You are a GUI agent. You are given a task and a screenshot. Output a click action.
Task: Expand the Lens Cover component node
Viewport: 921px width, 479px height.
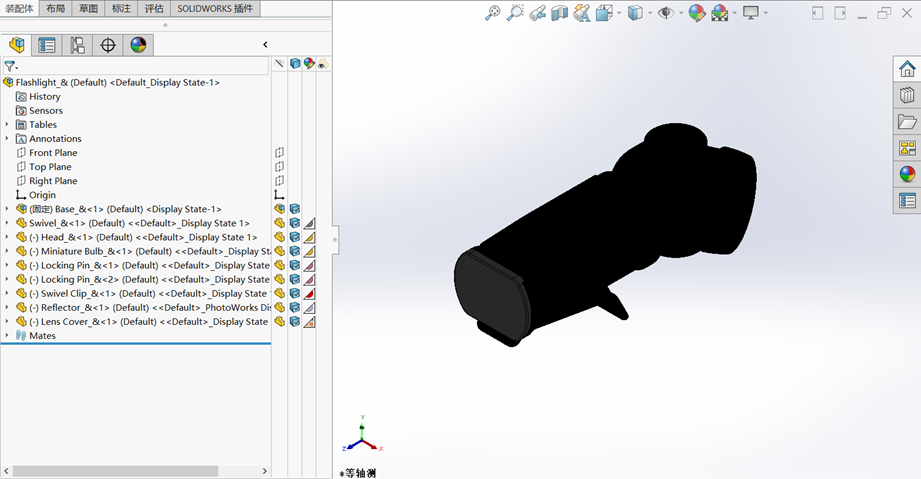[x=7, y=322]
